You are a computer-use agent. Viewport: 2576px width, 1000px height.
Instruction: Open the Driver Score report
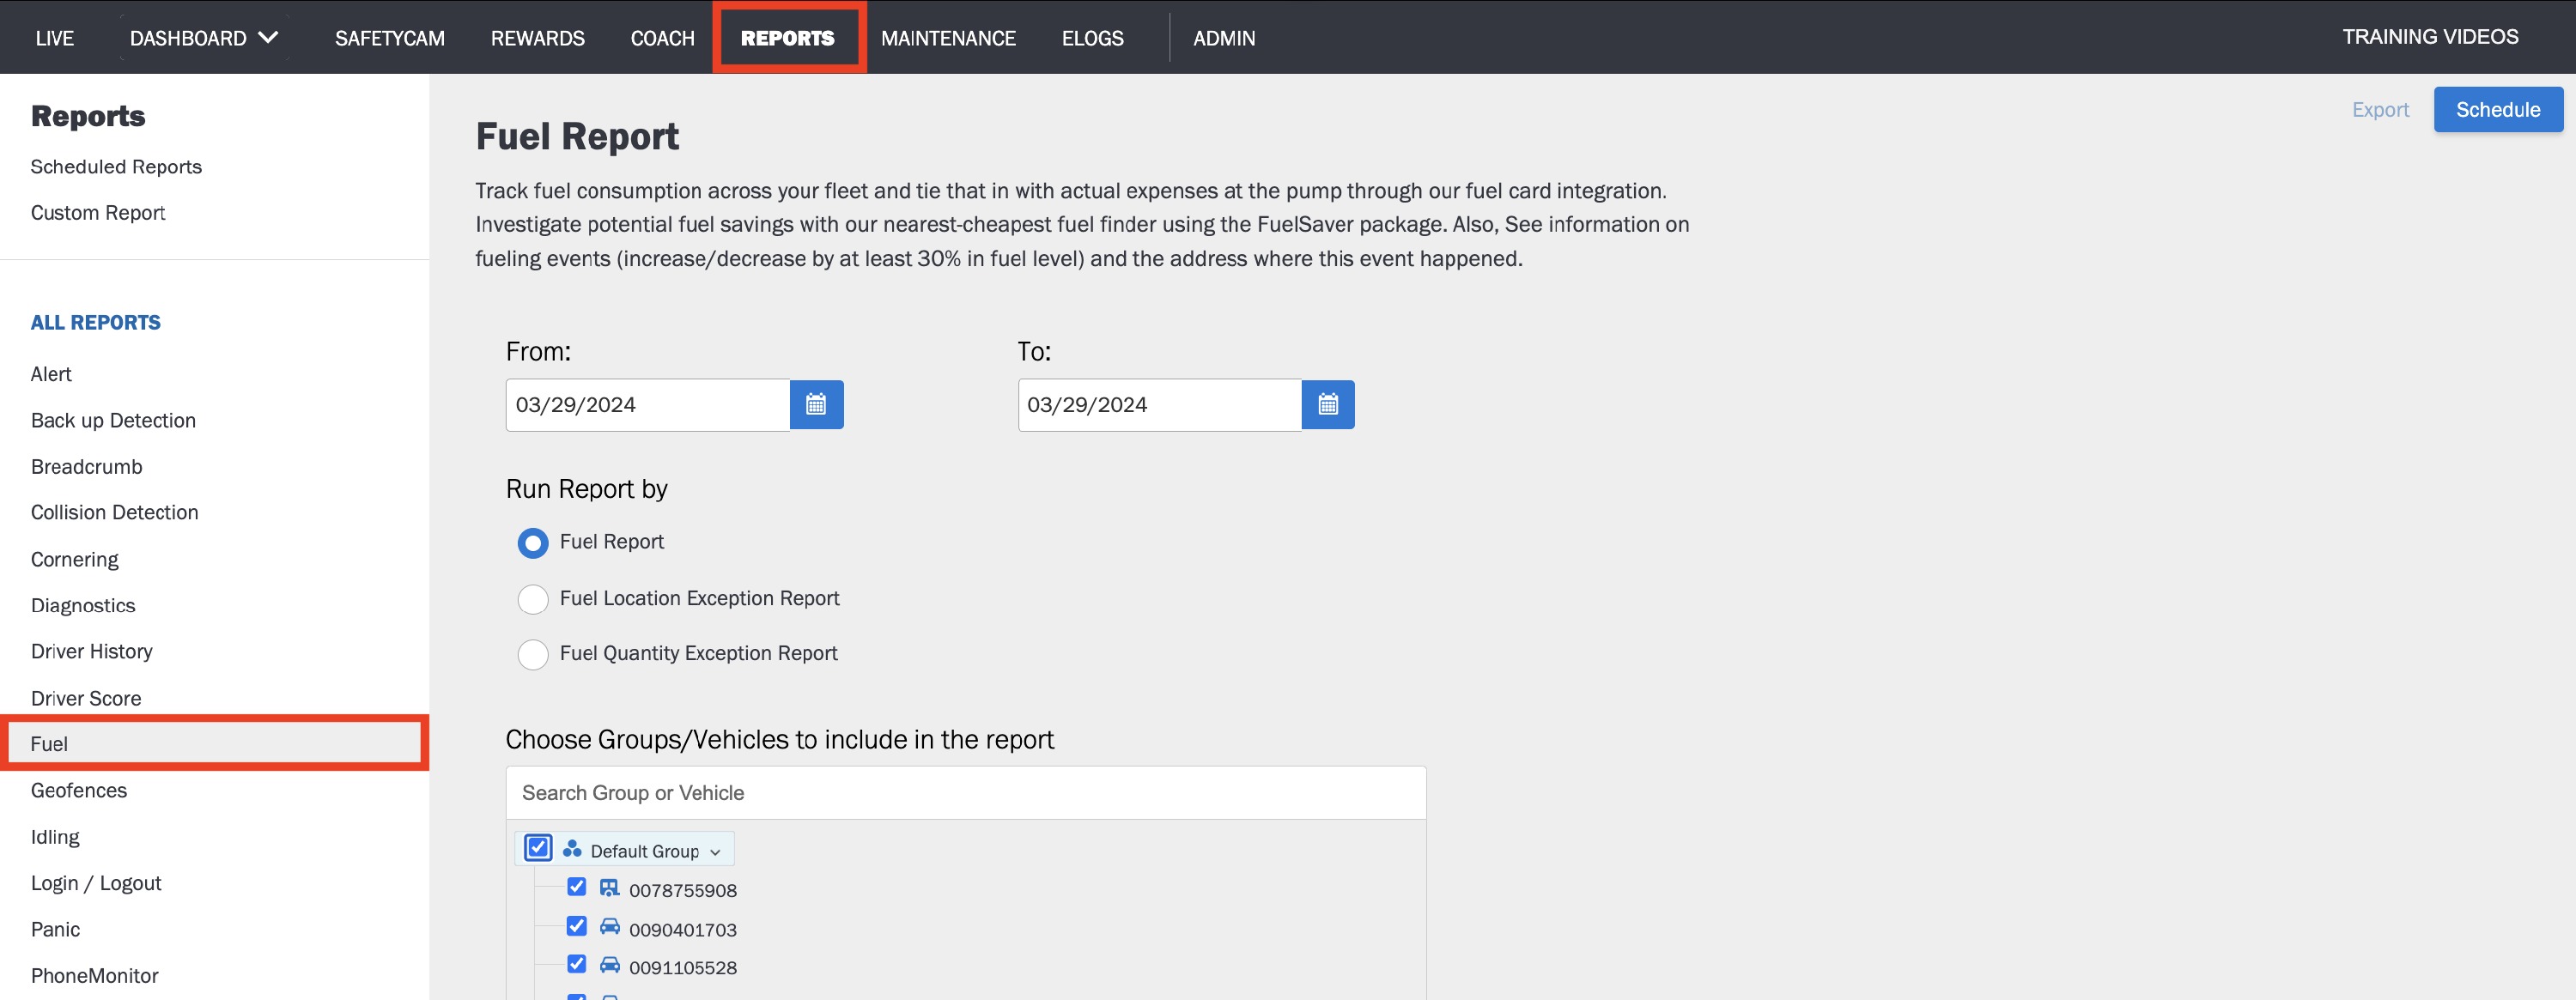pos(86,699)
